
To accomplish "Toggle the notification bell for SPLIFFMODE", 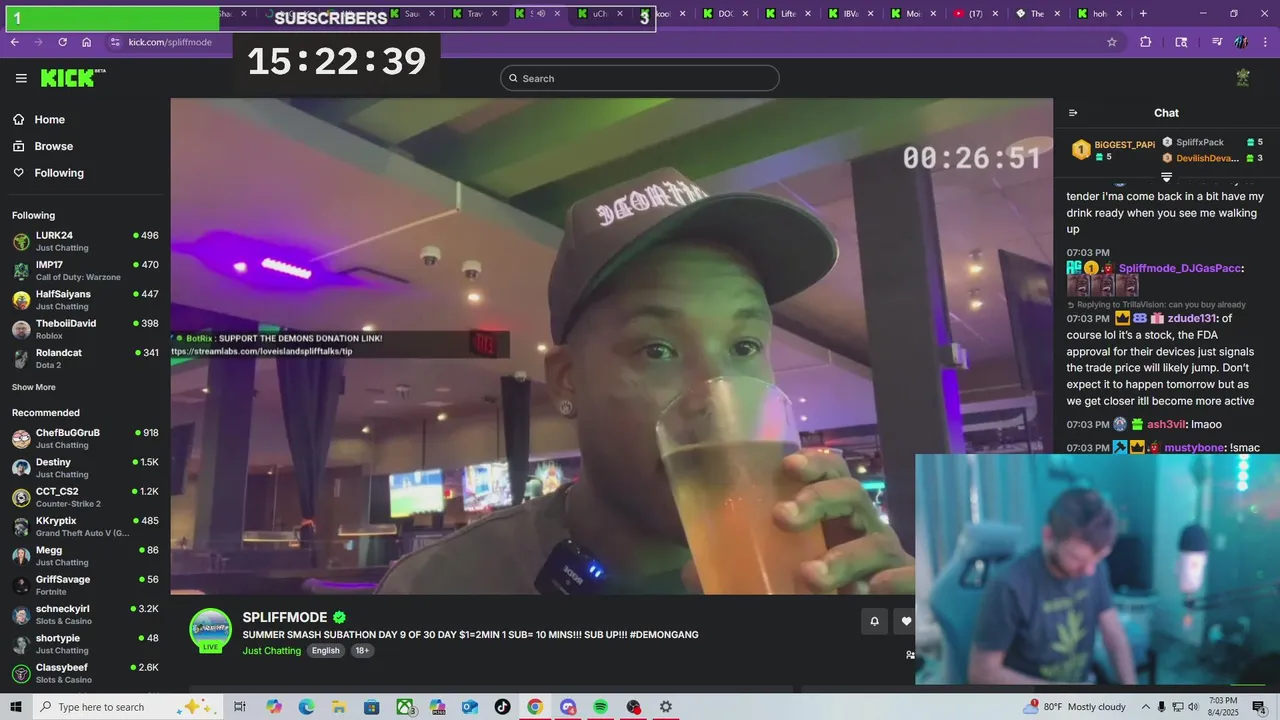I will (874, 621).
